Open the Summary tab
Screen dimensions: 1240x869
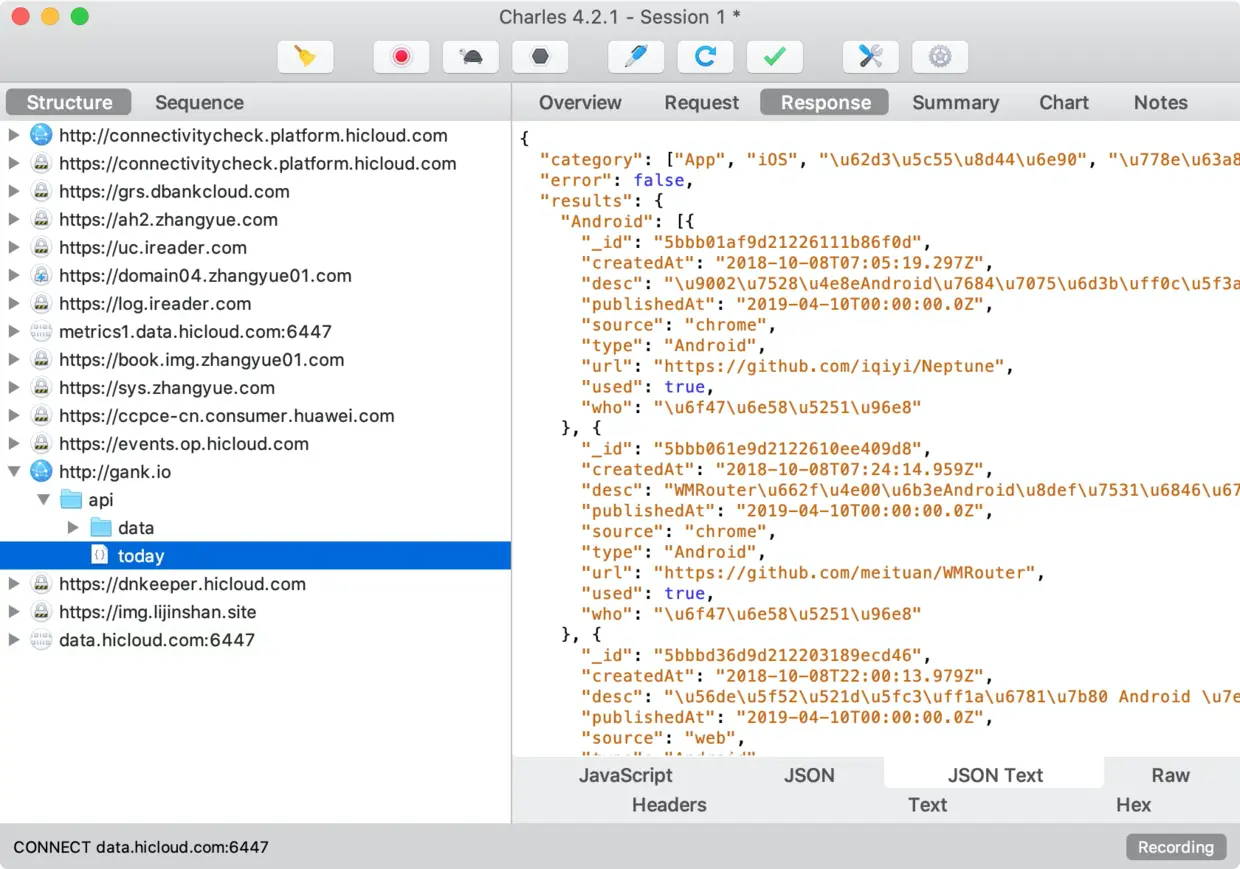pos(955,102)
